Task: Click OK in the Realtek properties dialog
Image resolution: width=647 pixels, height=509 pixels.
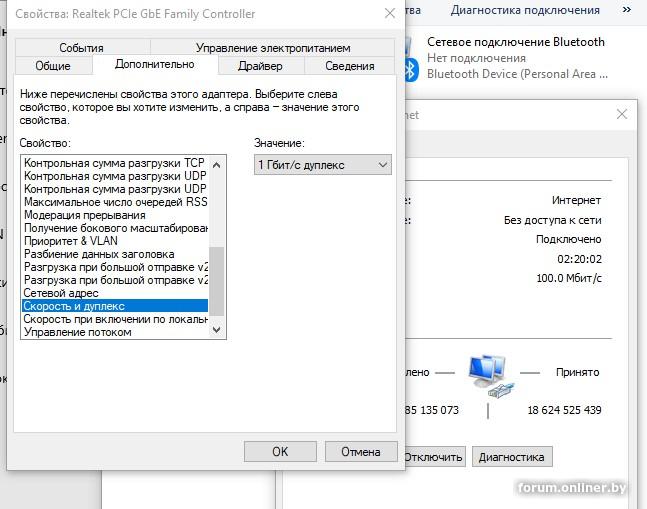Action: pyautogui.click(x=280, y=452)
